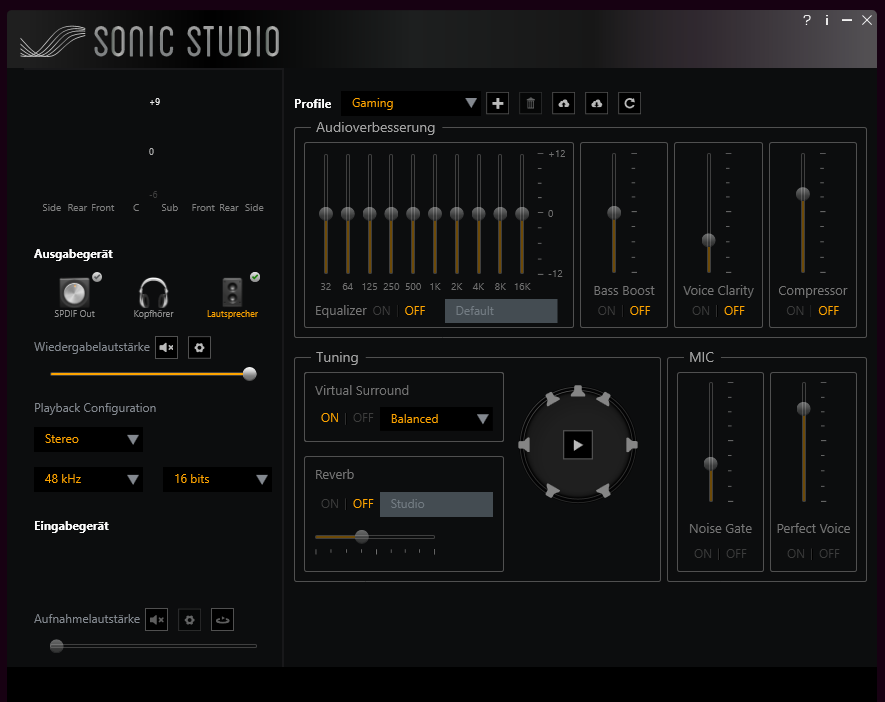Mute the Wiedergabelautstärke playback volume
The height and width of the screenshot is (702, 885).
[x=167, y=348]
